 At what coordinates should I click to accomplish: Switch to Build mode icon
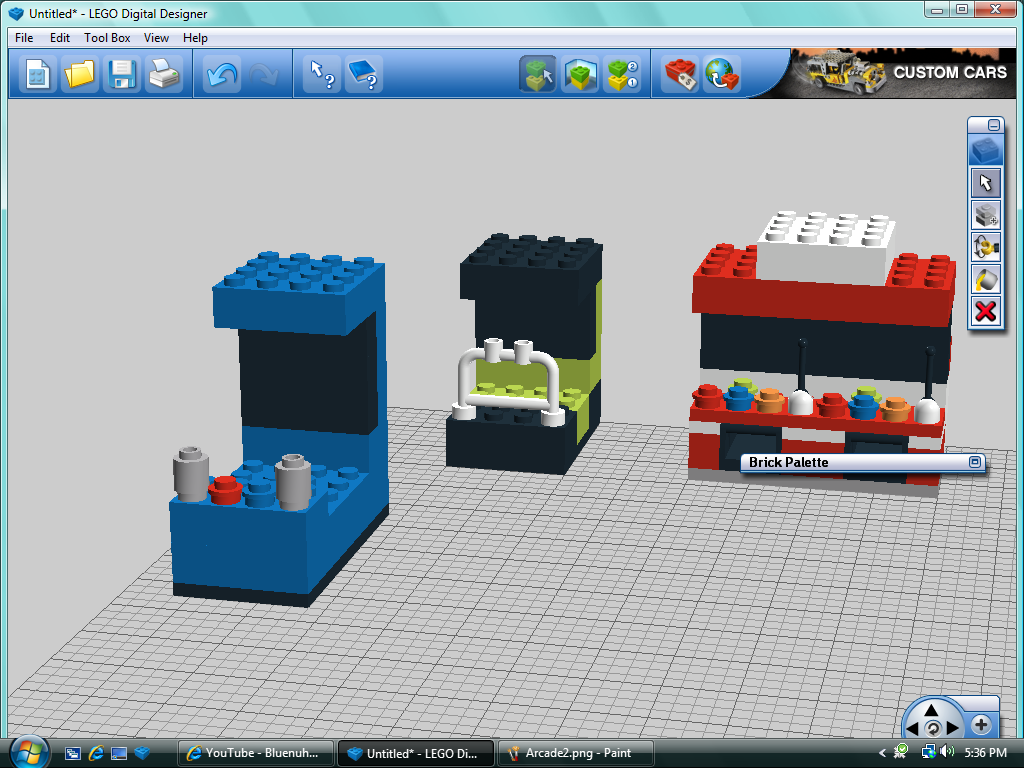(537, 74)
